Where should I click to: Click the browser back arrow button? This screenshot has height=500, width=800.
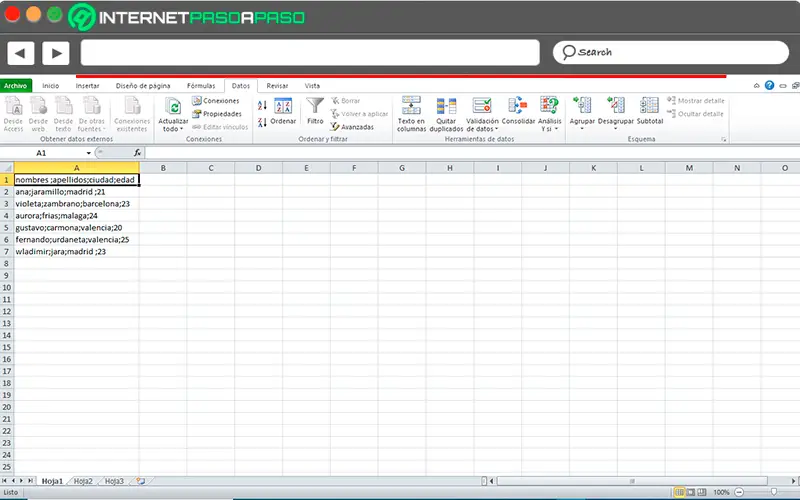20,53
